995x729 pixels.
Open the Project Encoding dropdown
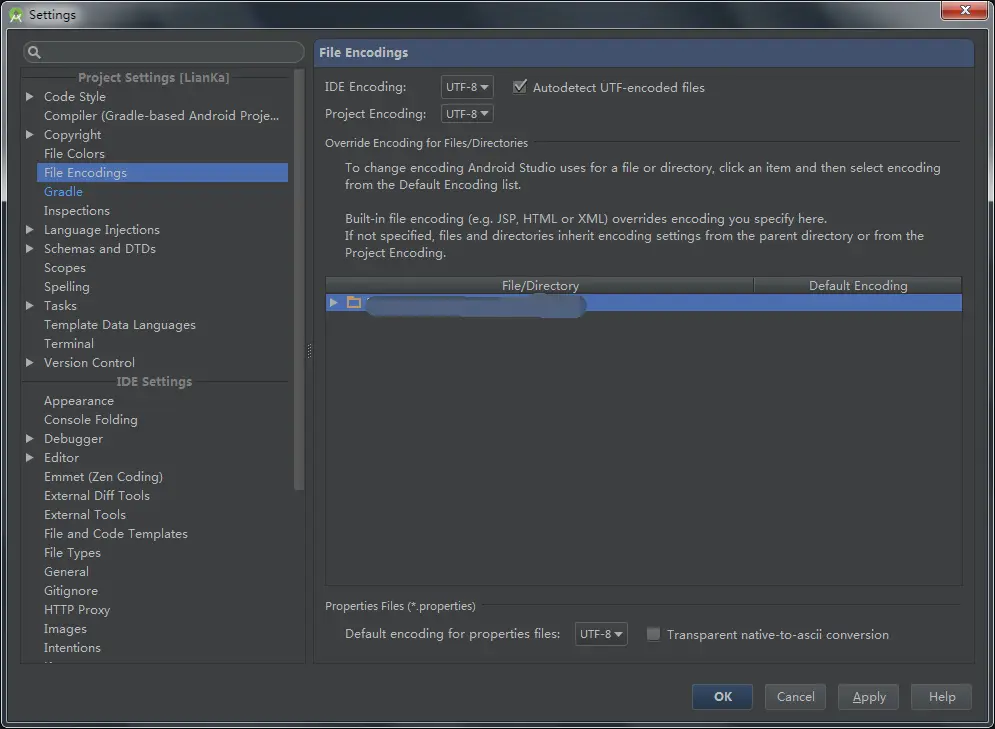467,114
